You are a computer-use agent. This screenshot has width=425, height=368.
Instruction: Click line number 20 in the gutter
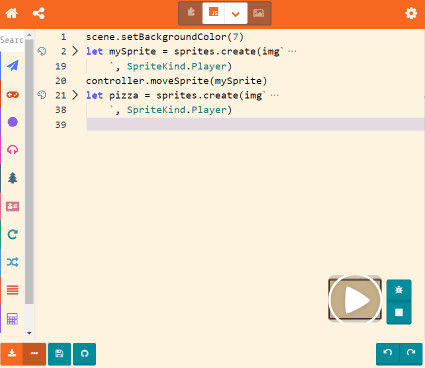[61, 81]
